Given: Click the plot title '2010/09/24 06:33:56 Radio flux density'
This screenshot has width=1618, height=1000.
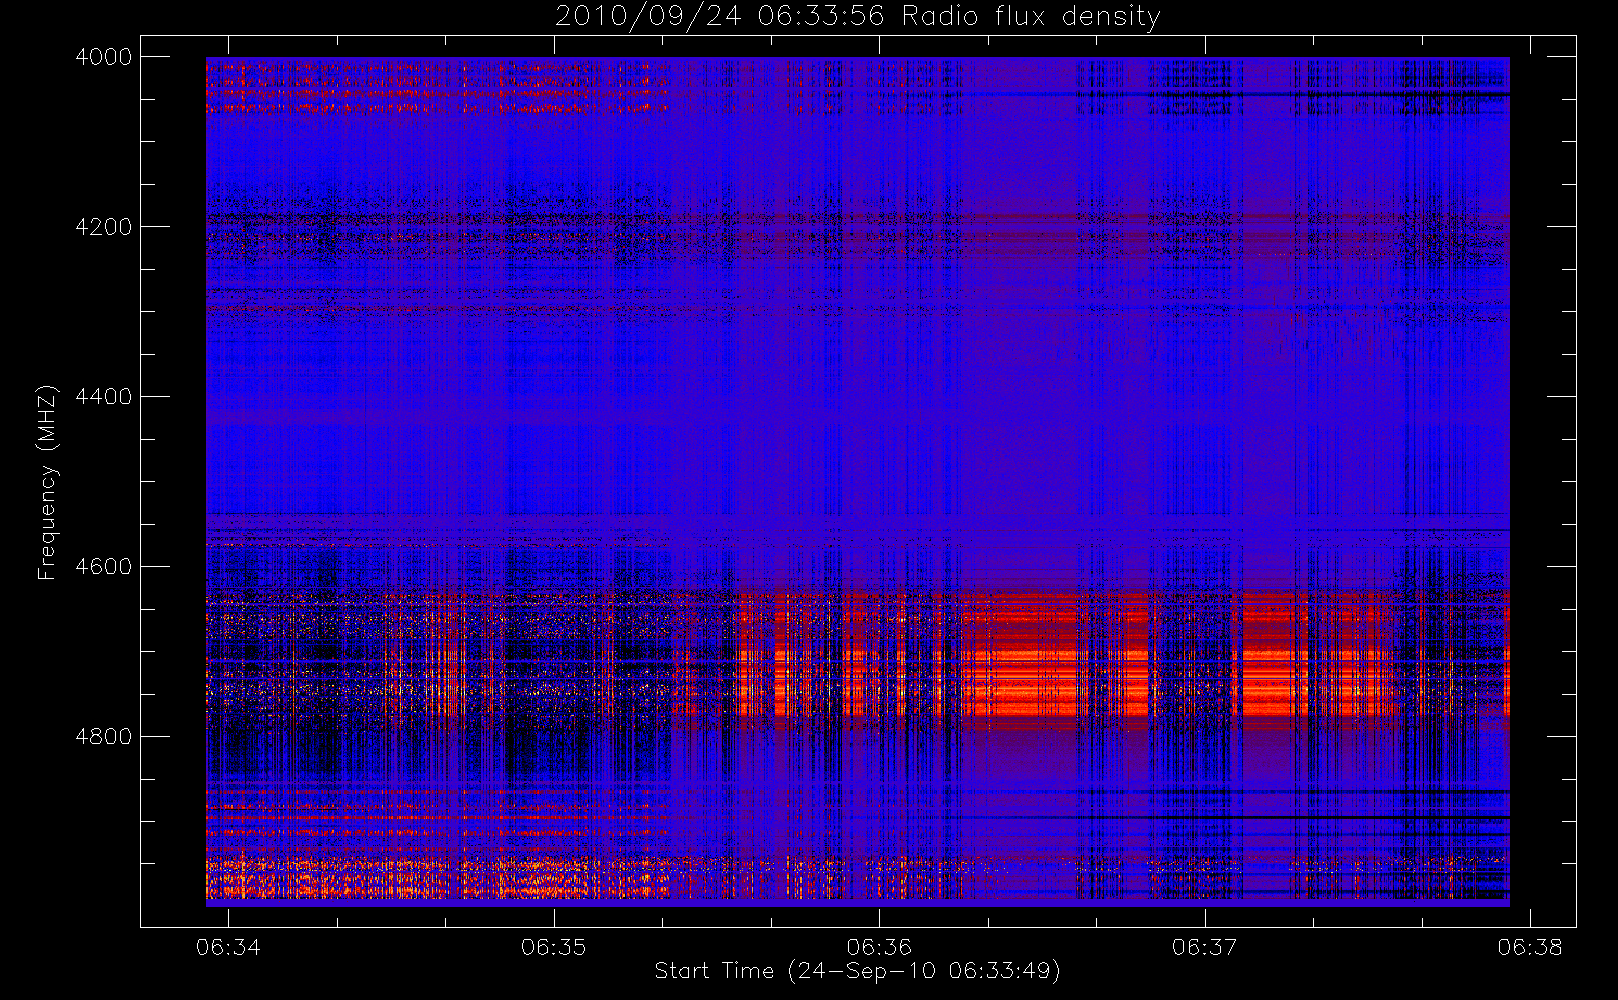Looking at the screenshot, I should tap(858, 17).
